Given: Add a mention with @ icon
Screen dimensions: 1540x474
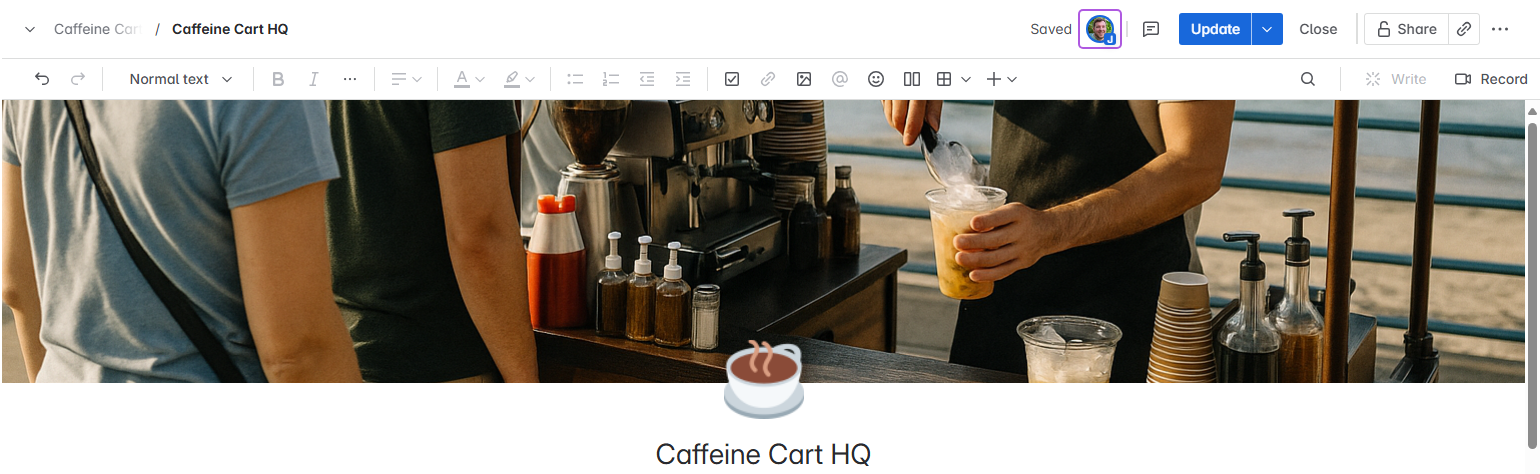Looking at the screenshot, I should 840,79.
